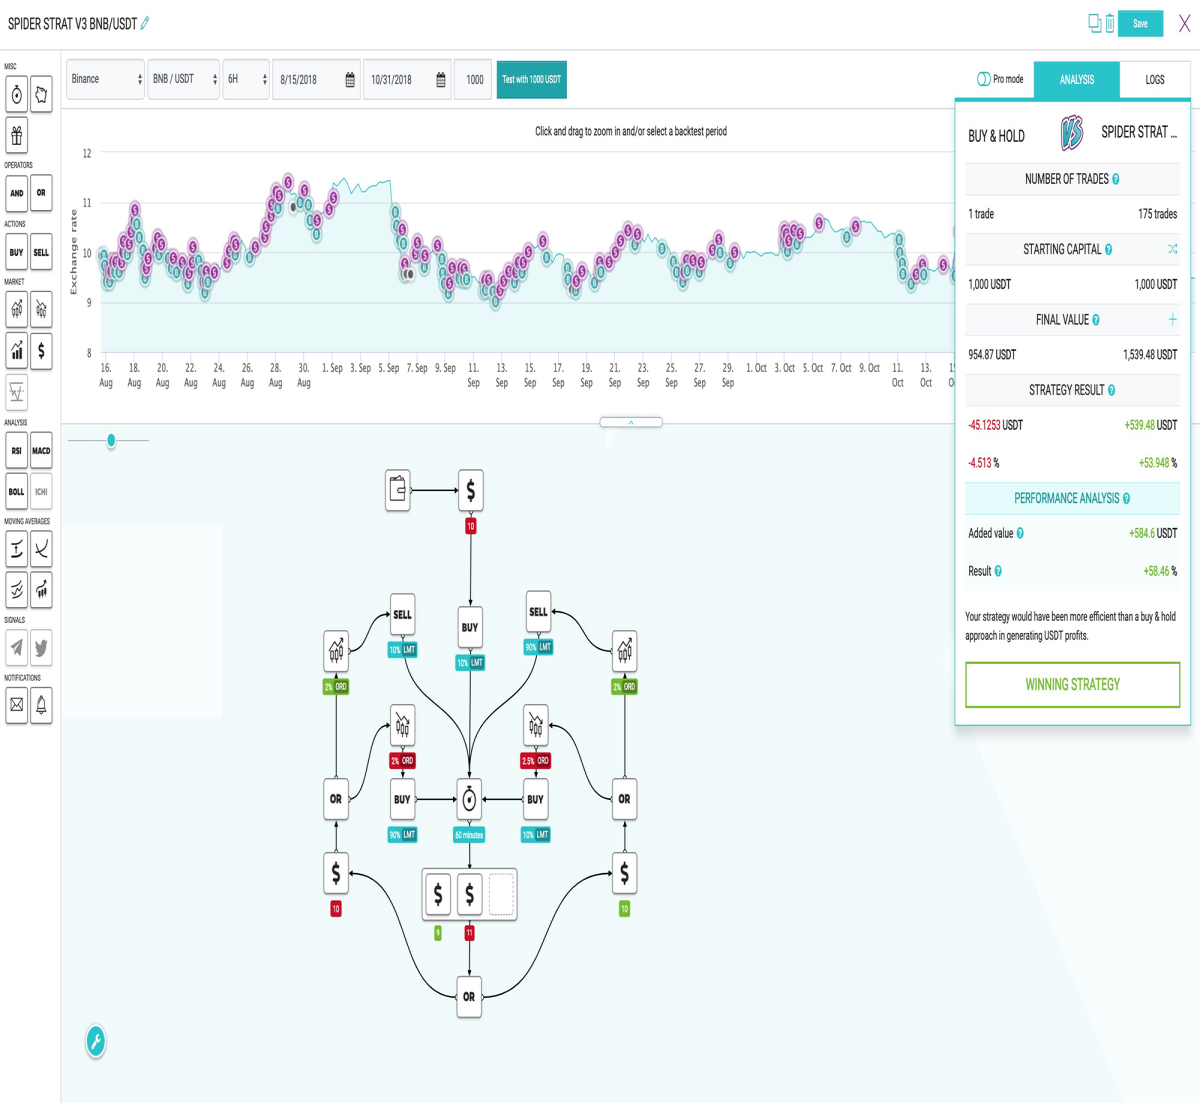The width and height of the screenshot is (1200, 1103).
Task: Select the gift box misc block
Action: pos(16,135)
